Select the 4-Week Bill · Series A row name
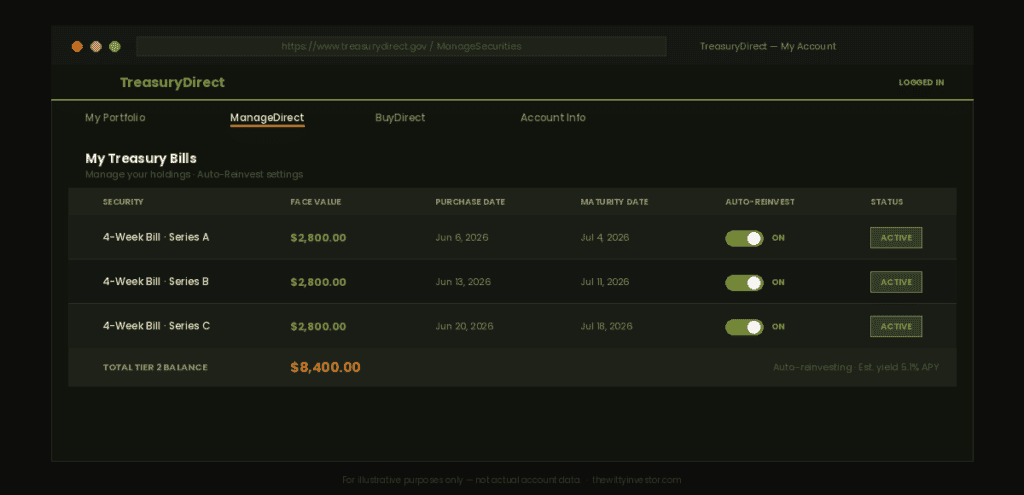 point(156,237)
